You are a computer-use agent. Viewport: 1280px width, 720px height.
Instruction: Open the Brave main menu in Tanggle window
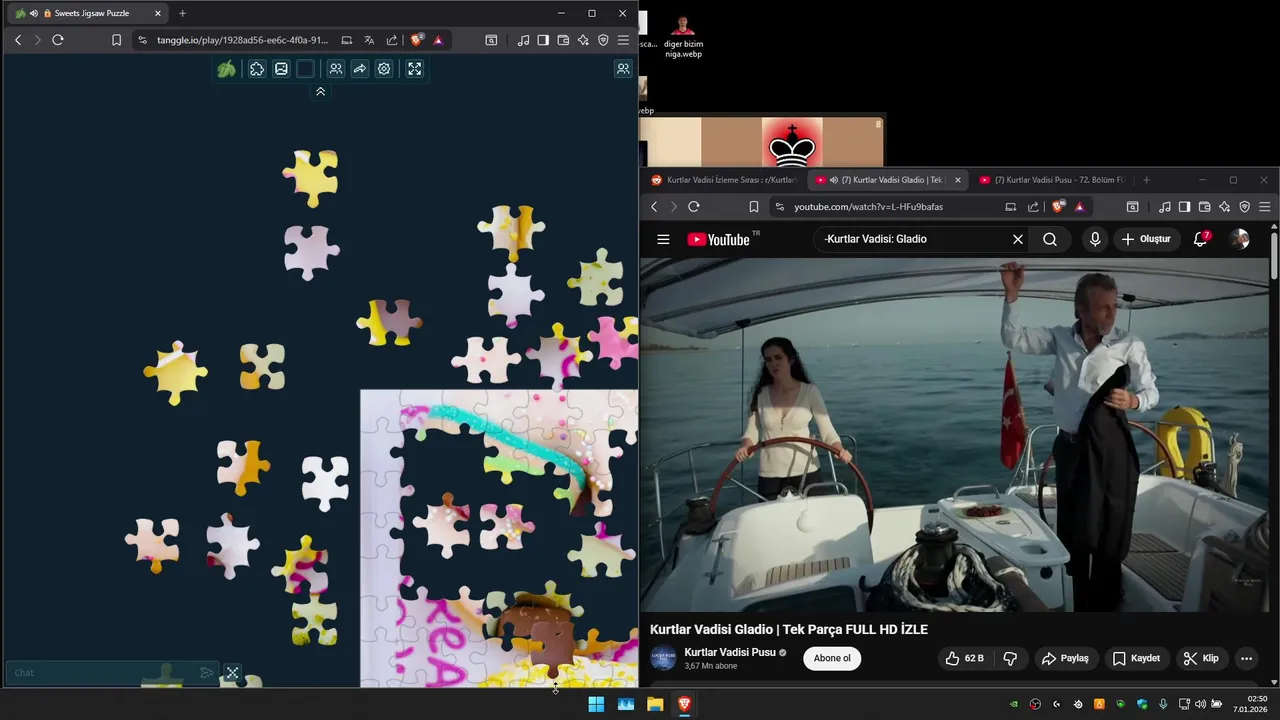point(623,40)
